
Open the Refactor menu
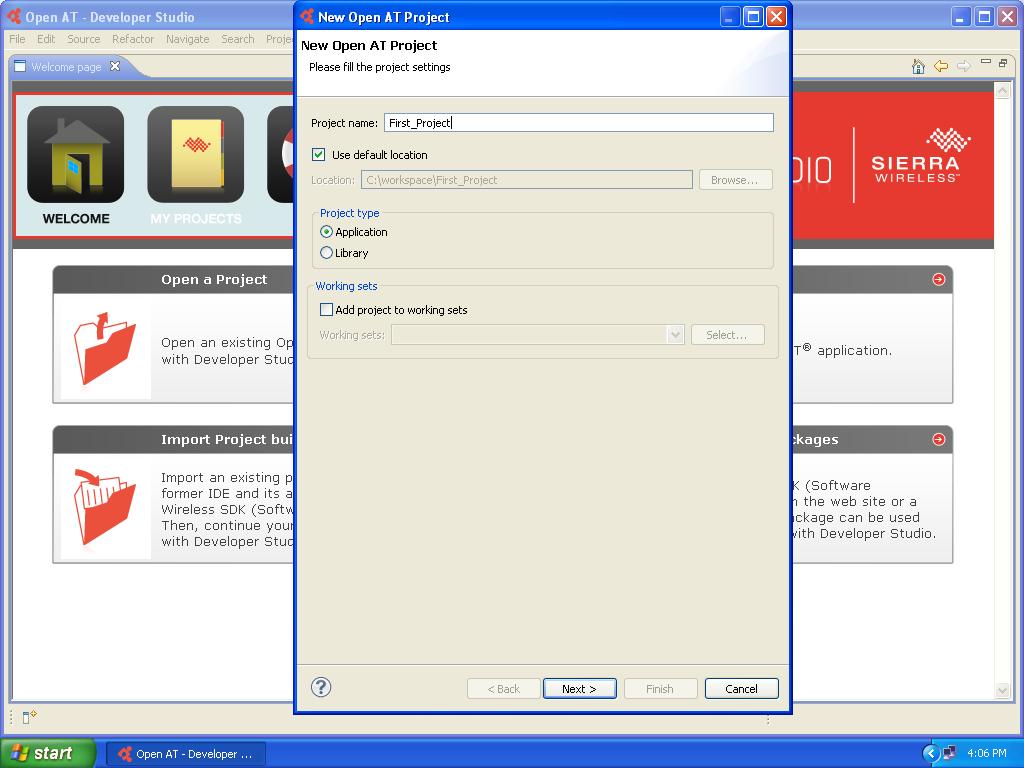coord(133,39)
